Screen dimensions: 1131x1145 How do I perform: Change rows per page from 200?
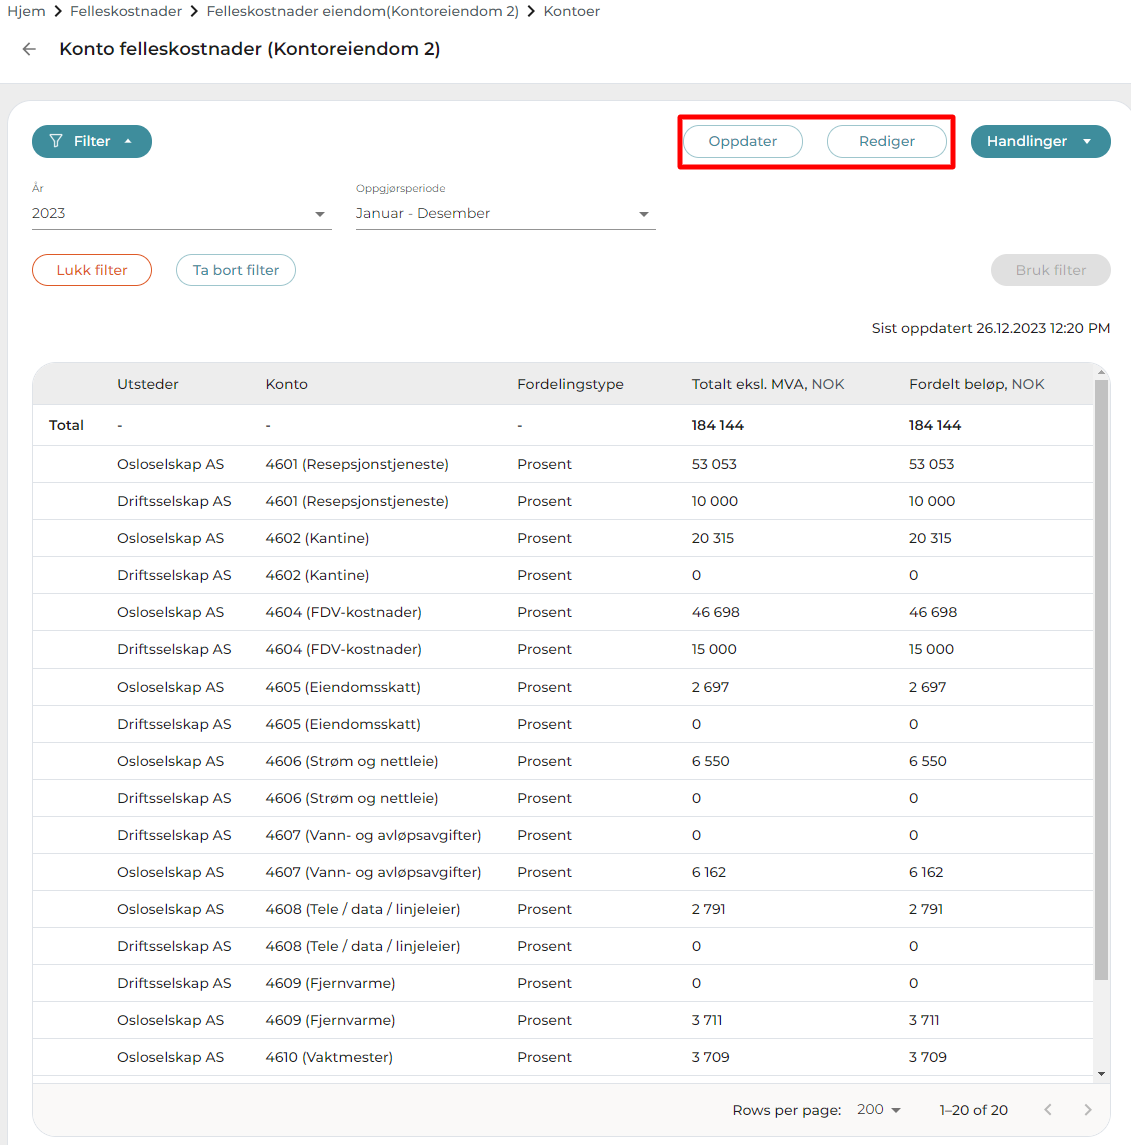tap(878, 1109)
